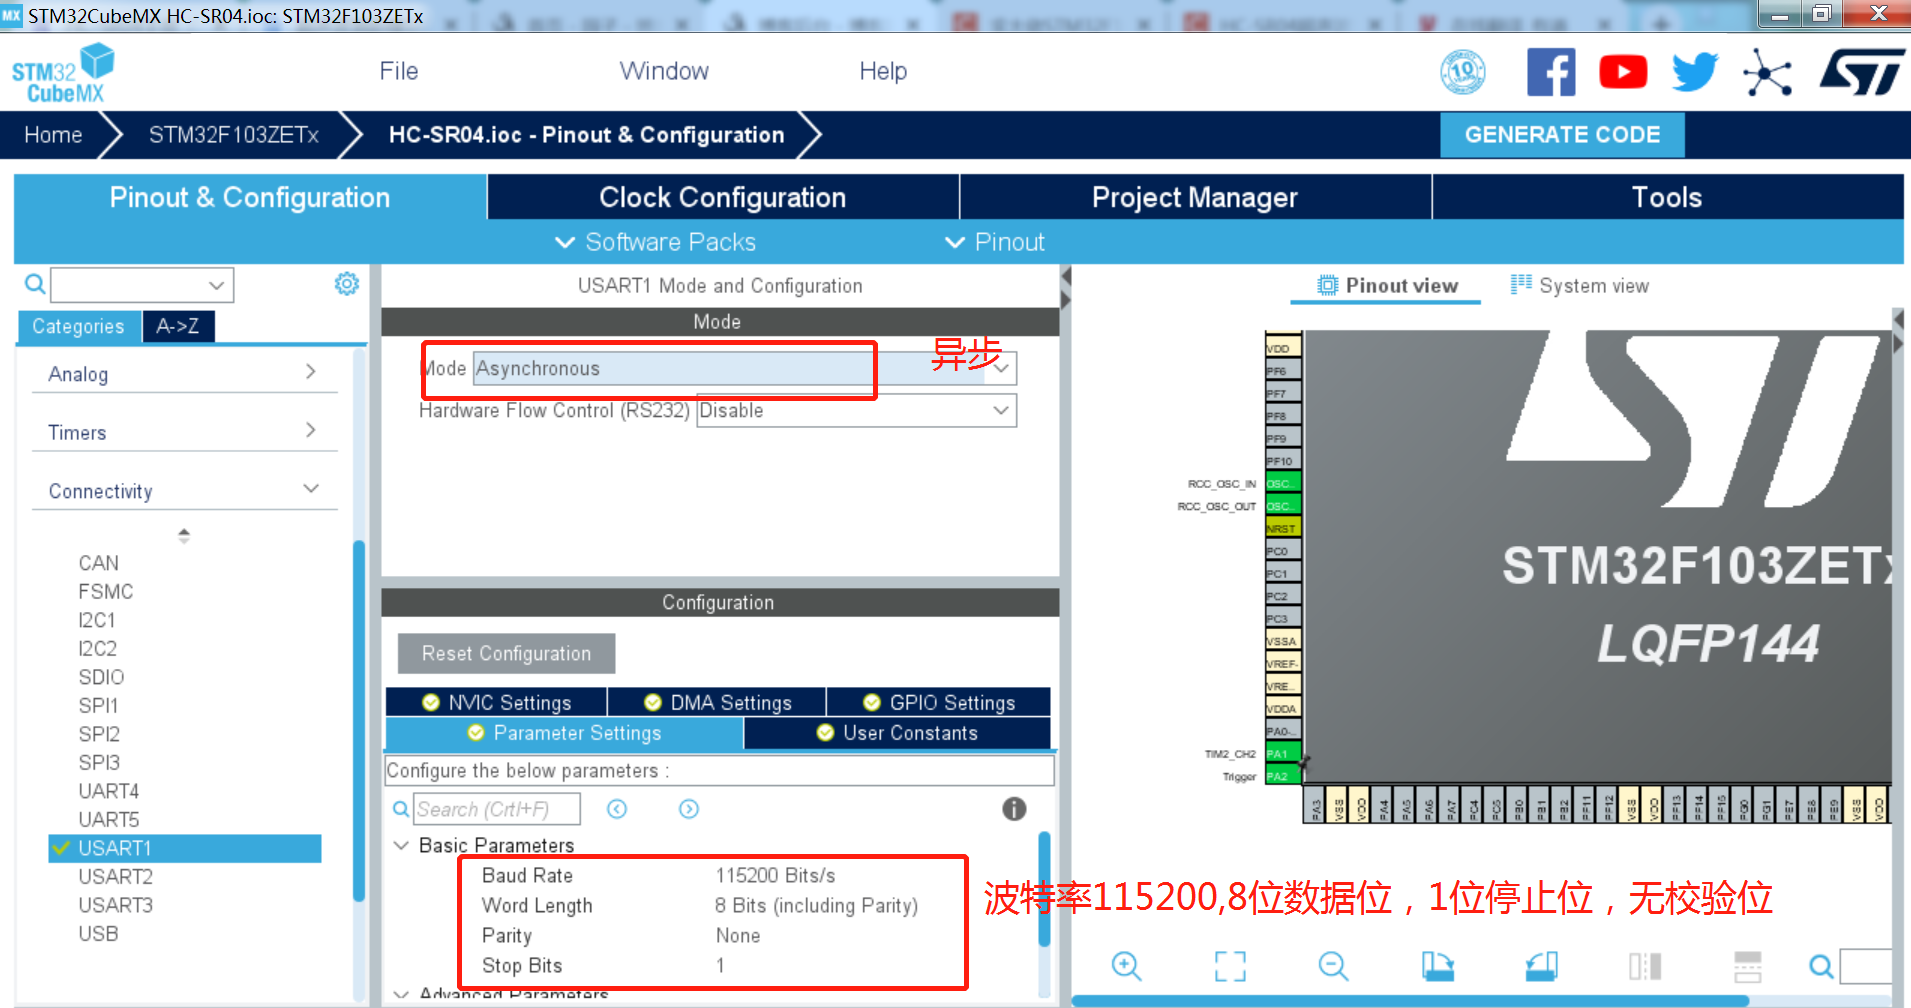Open the peripheral search combo box

pyautogui.click(x=142, y=285)
